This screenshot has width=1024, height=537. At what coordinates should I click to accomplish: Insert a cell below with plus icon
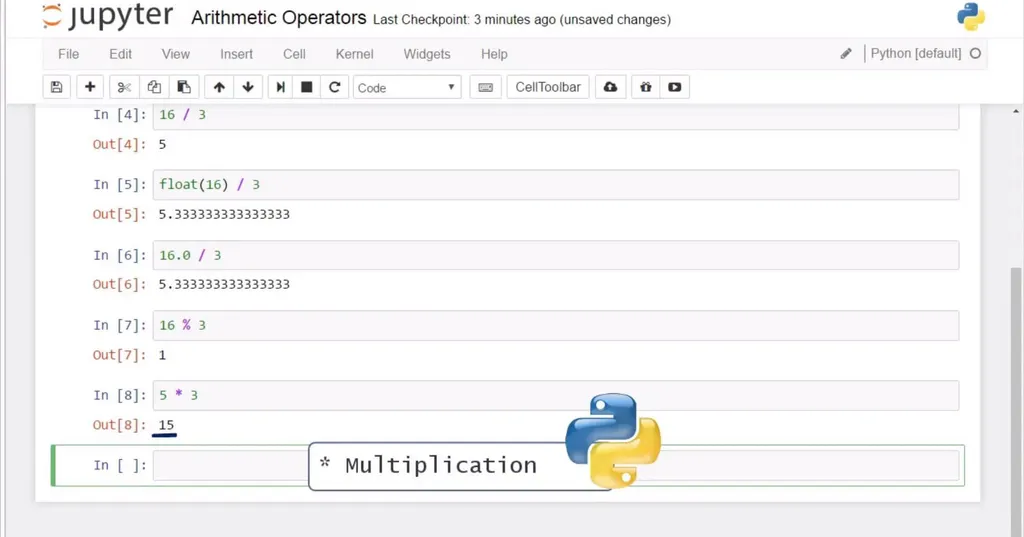coord(90,87)
